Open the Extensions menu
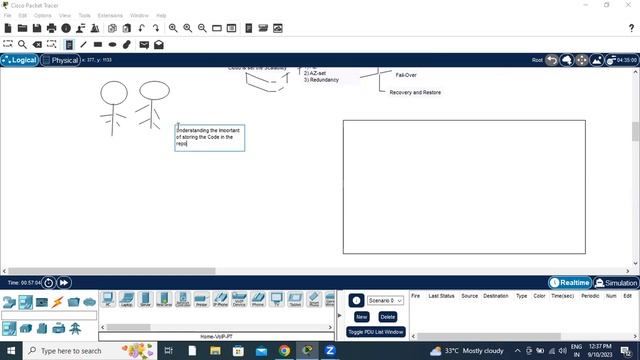 pyautogui.click(x=110, y=16)
